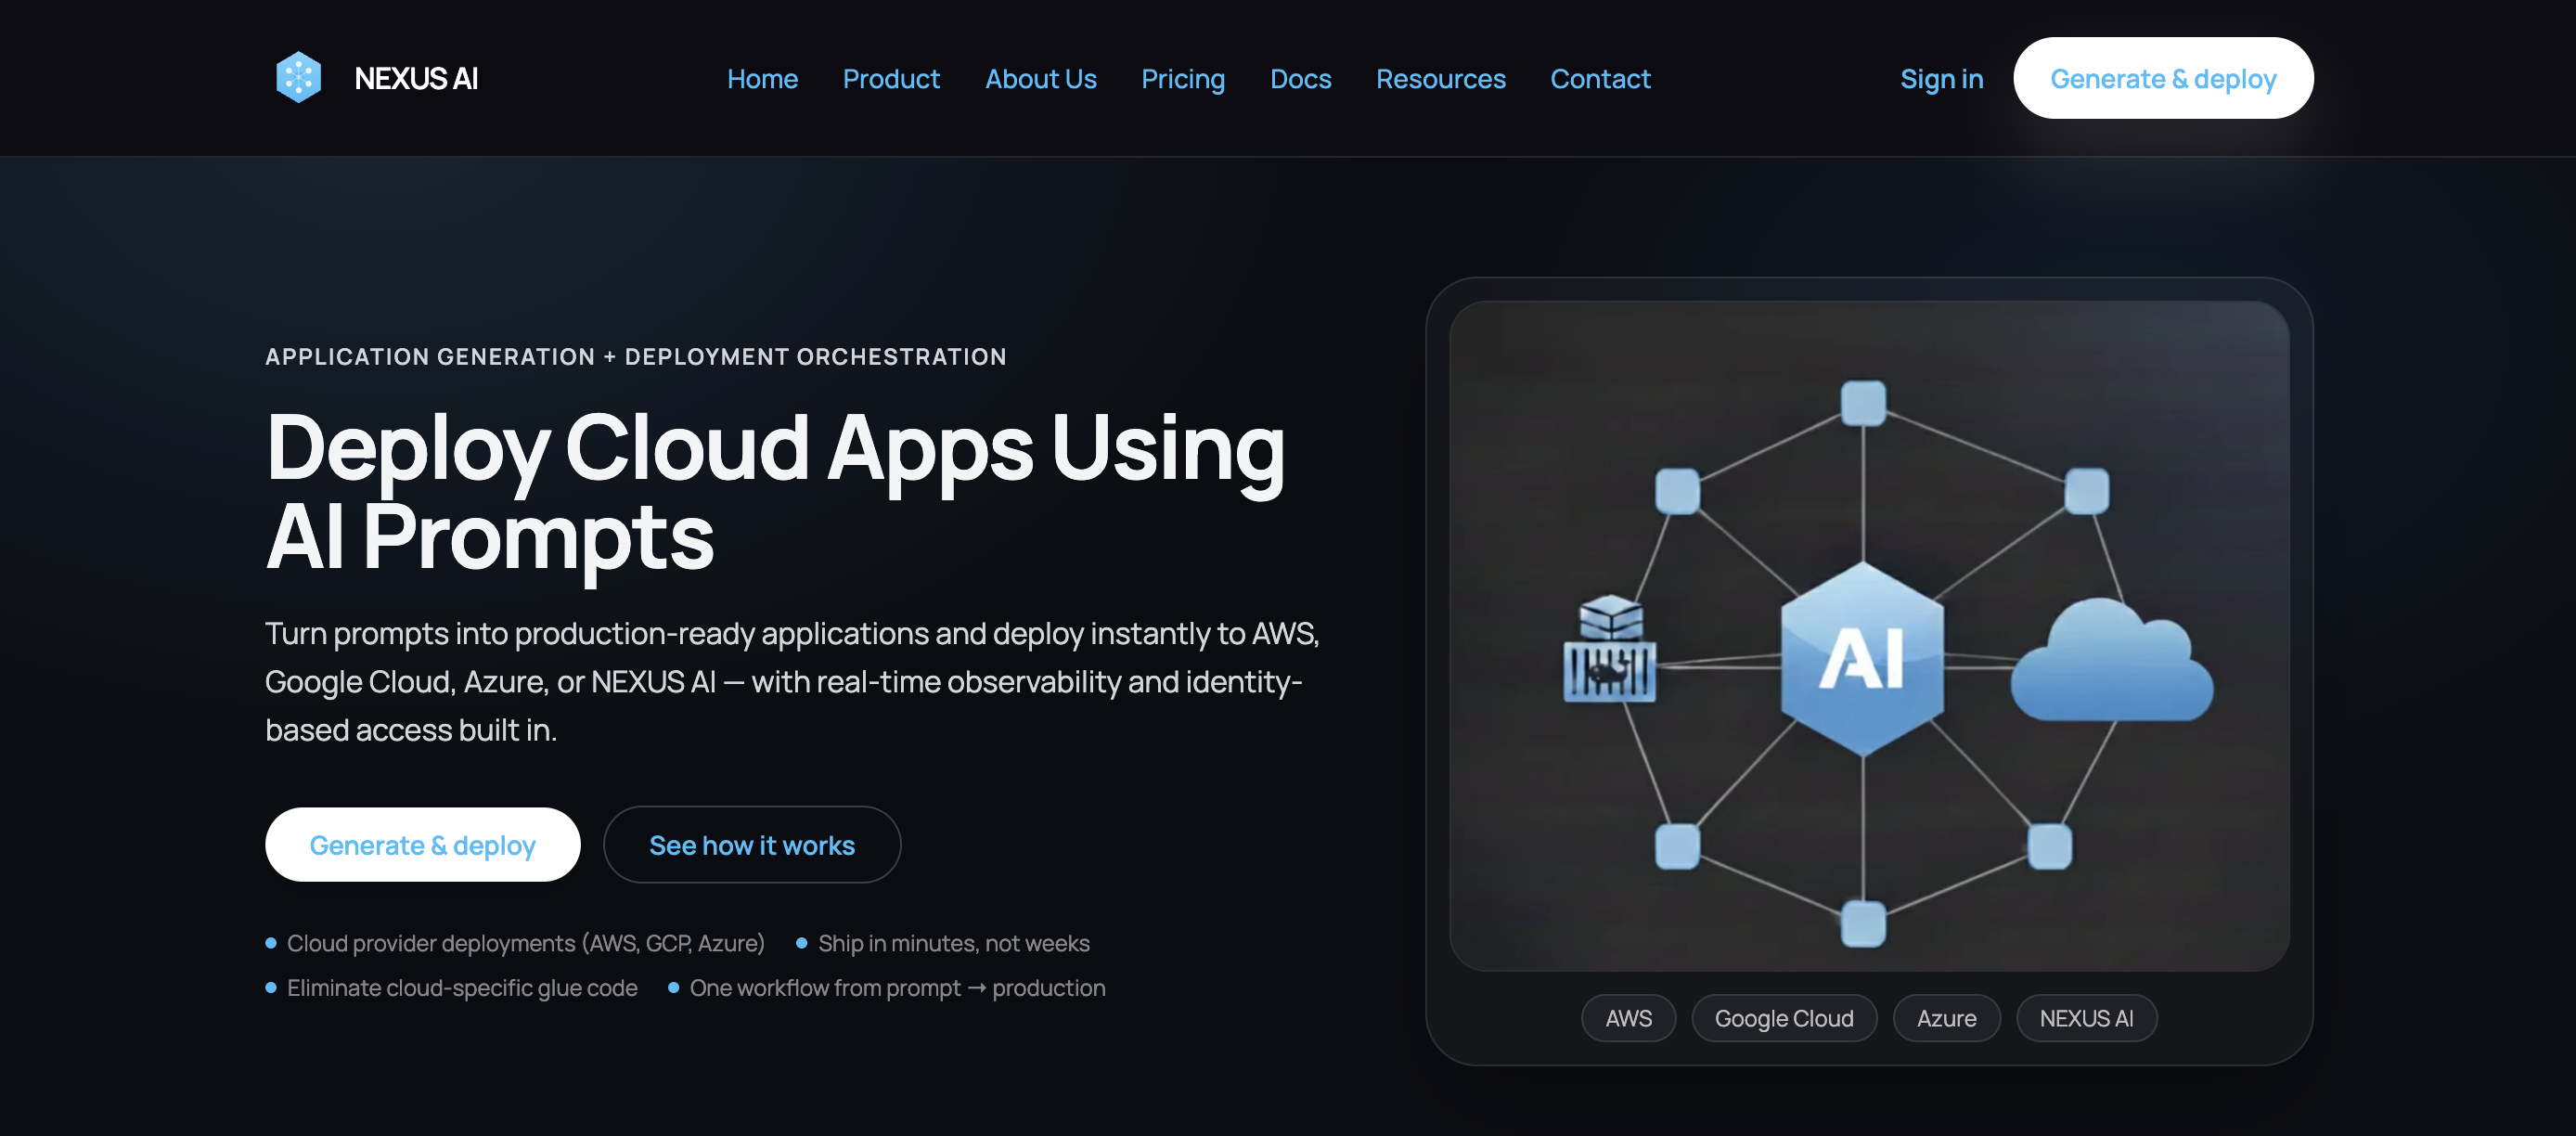Click the Sign in link
The width and height of the screenshot is (2576, 1136).
click(x=1941, y=79)
